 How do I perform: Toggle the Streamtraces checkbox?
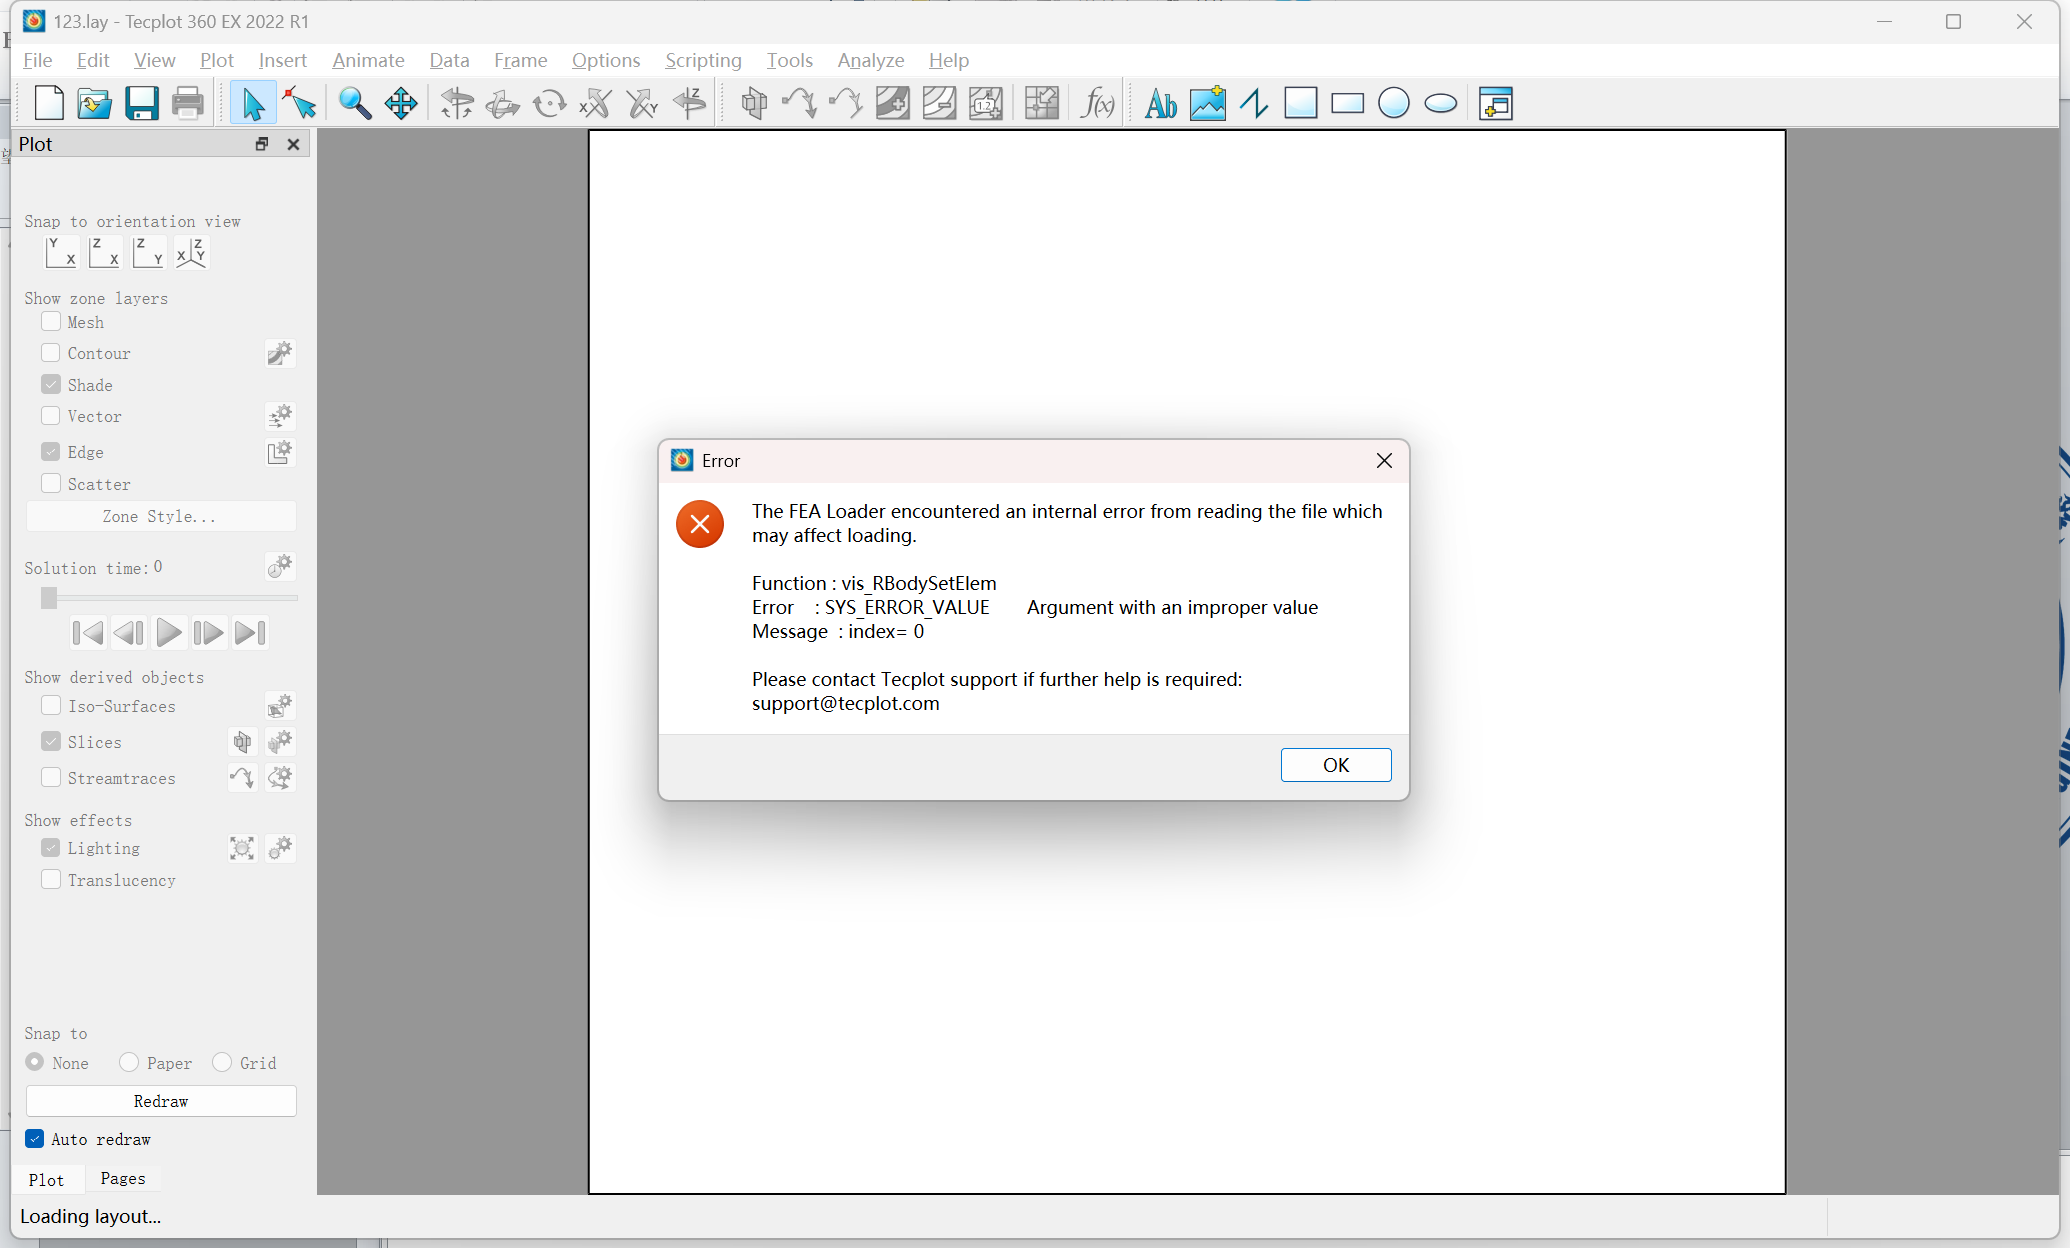51,778
